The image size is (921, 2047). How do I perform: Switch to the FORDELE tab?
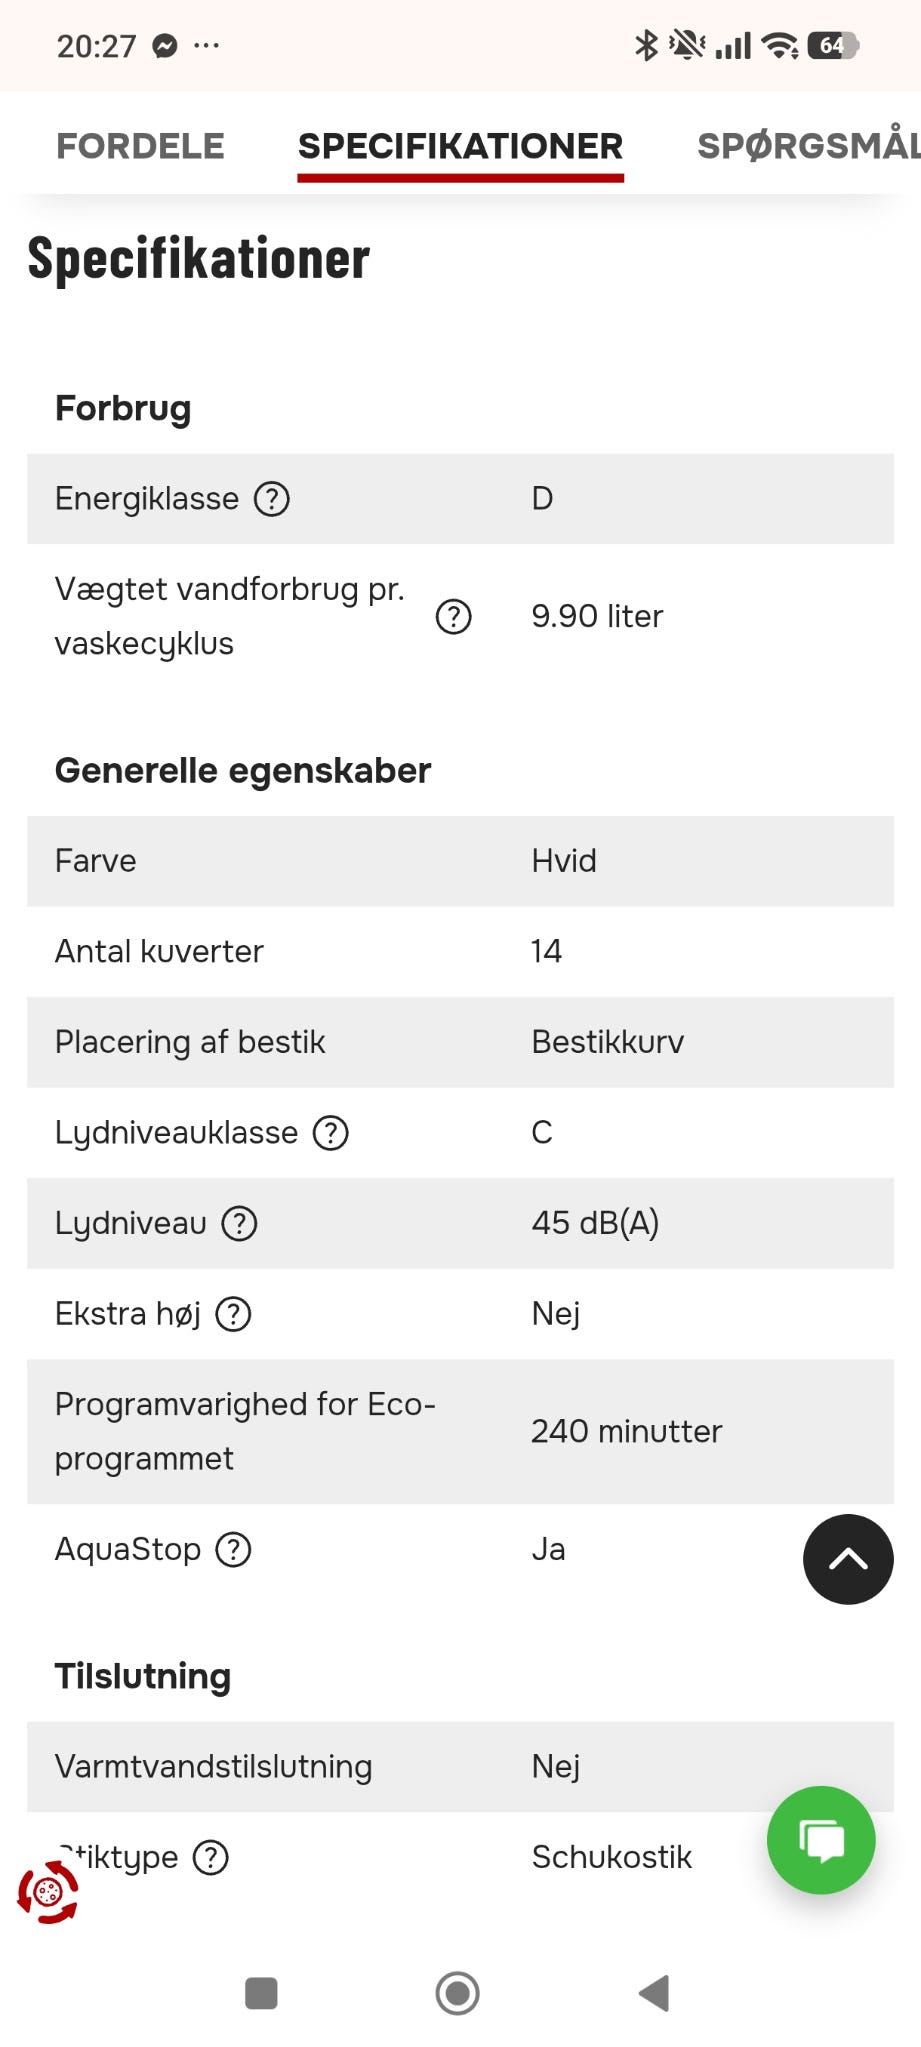(140, 146)
